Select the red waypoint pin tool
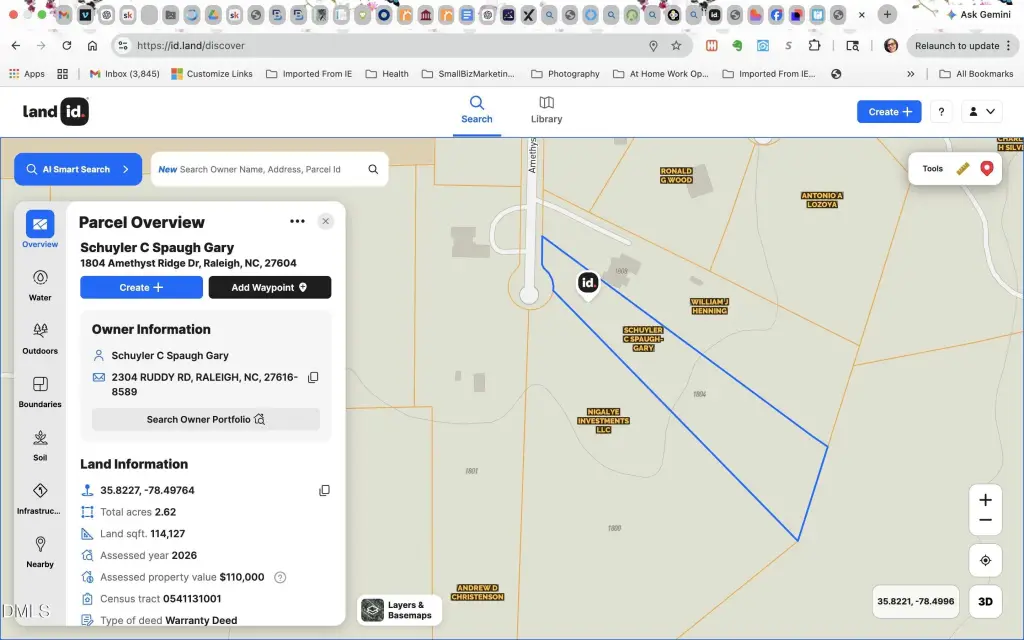 coord(987,168)
